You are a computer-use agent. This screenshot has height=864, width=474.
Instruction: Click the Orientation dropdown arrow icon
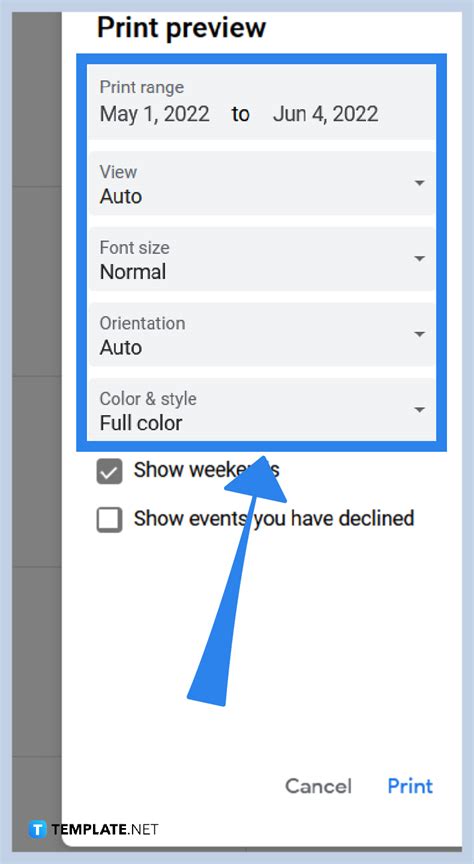click(x=419, y=334)
